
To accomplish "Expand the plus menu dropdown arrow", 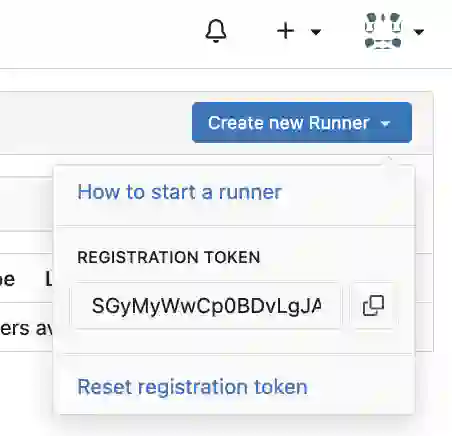I will [315, 32].
